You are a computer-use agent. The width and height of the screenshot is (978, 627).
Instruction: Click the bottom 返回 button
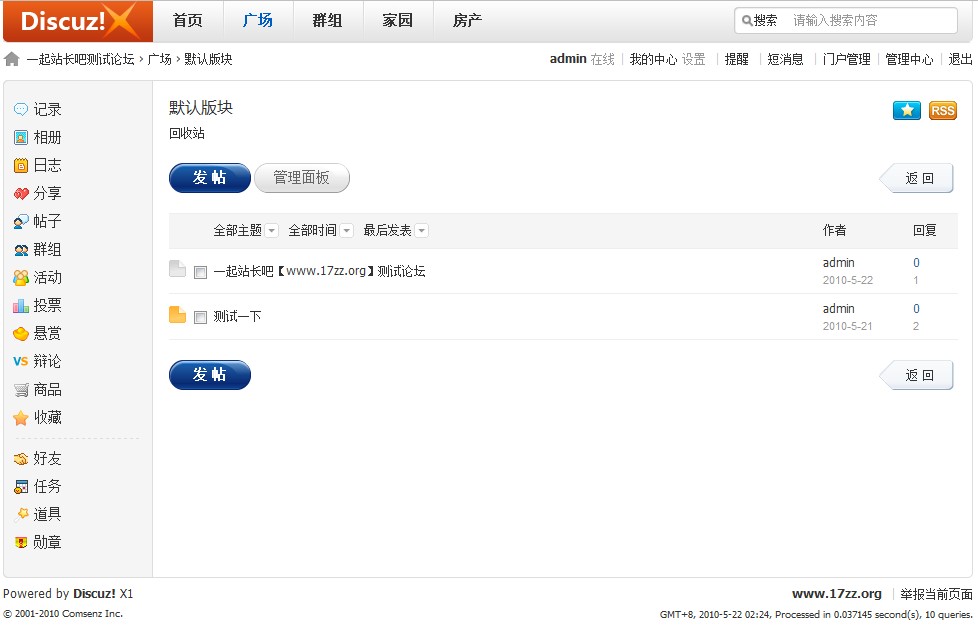click(x=916, y=376)
